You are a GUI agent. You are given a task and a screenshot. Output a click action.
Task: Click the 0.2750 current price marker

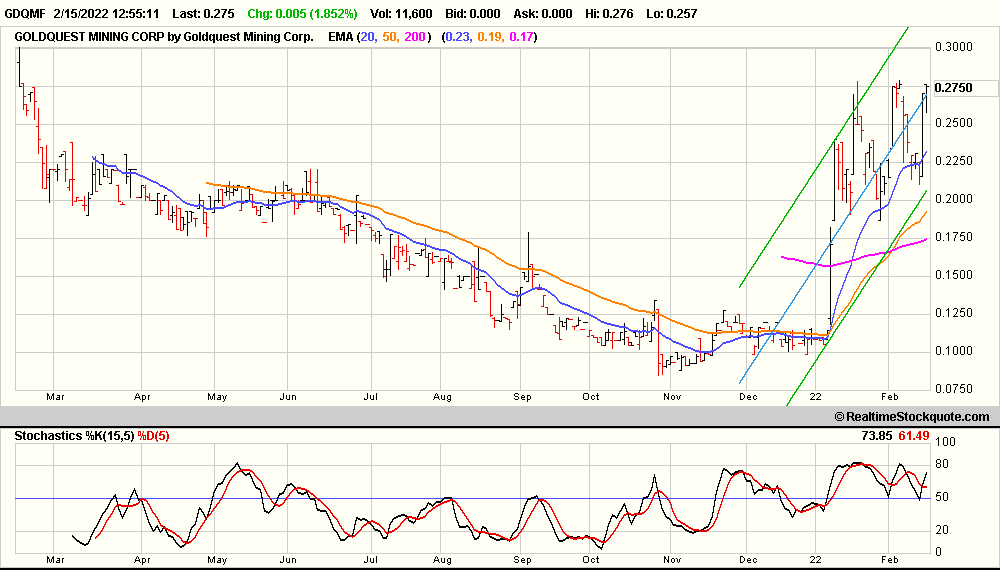[x=952, y=88]
